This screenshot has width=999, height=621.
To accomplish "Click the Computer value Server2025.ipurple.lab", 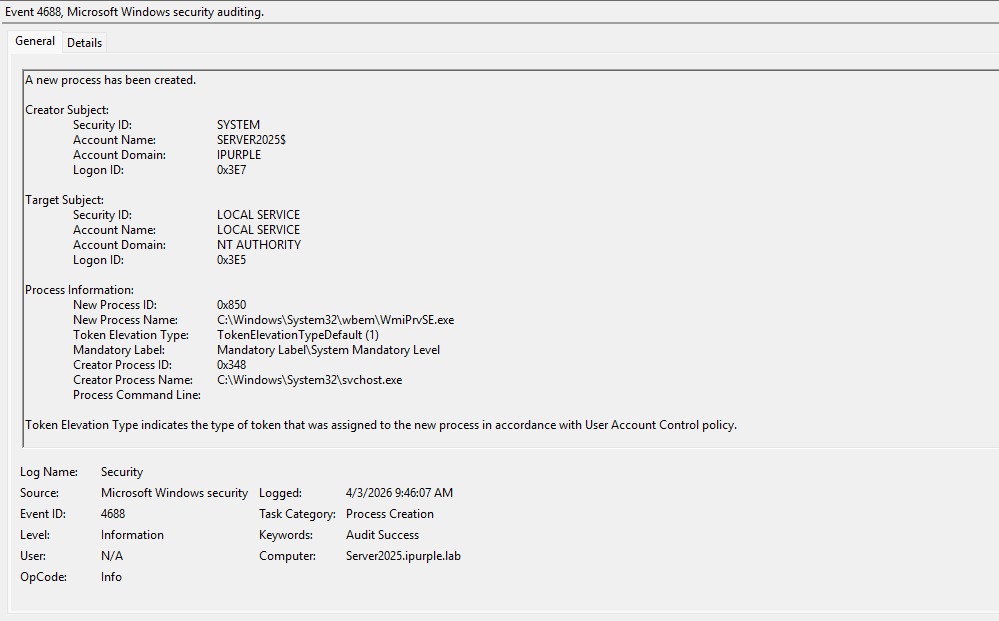I will (403, 556).
